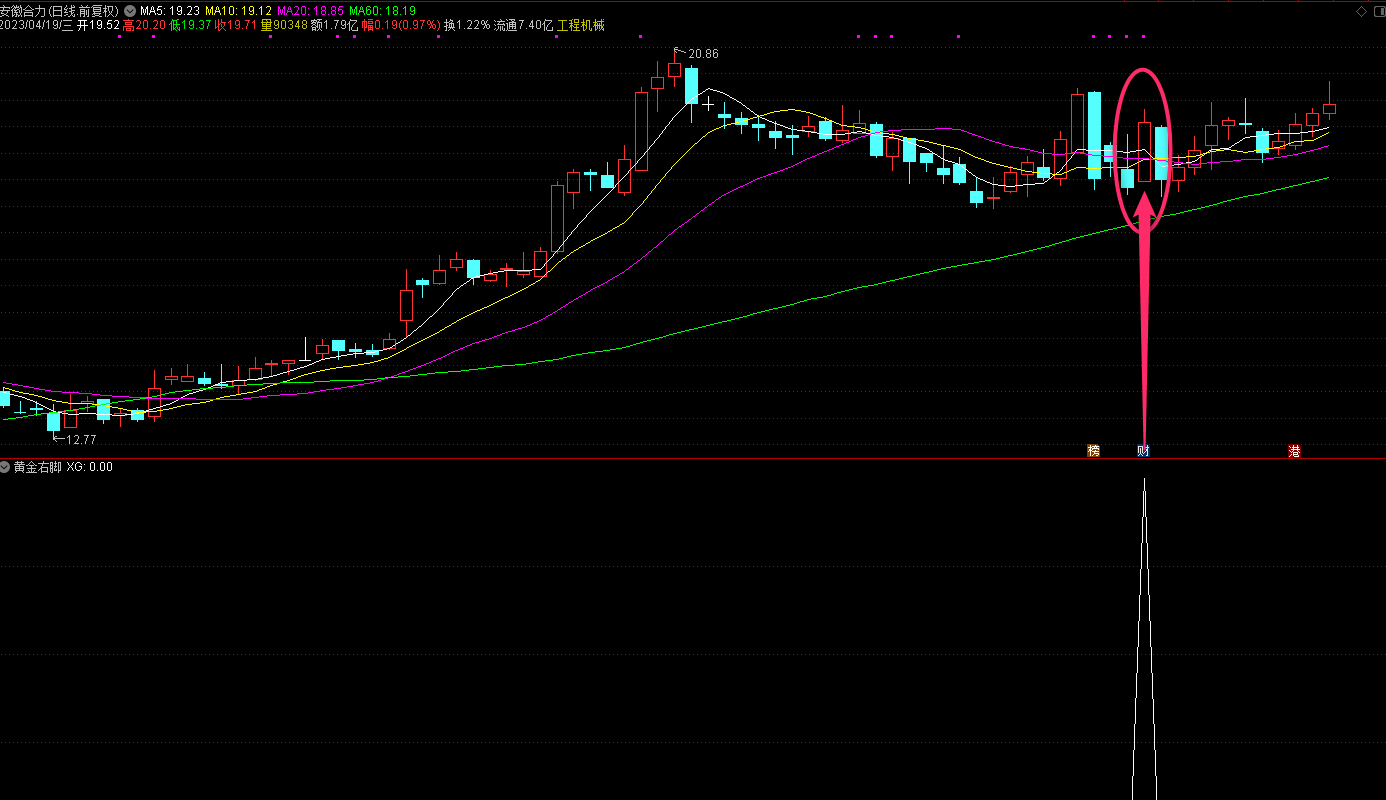Click the 黄金右脚 indicator name label
The image size is (1386, 800).
[x=37, y=467]
